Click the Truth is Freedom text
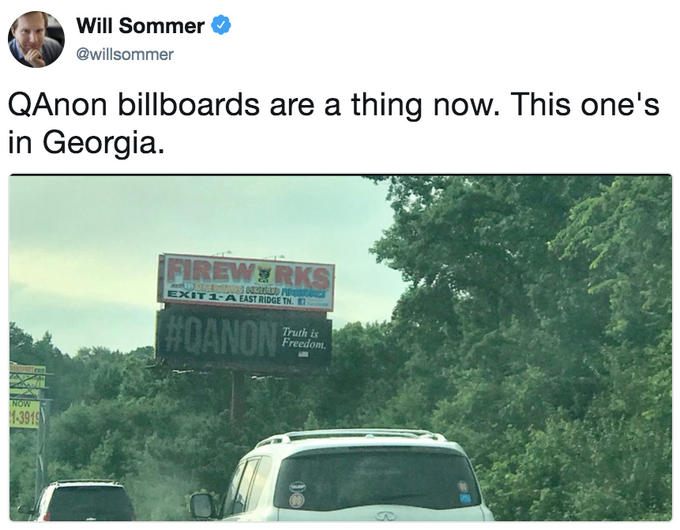680x530 pixels. point(303,338)
